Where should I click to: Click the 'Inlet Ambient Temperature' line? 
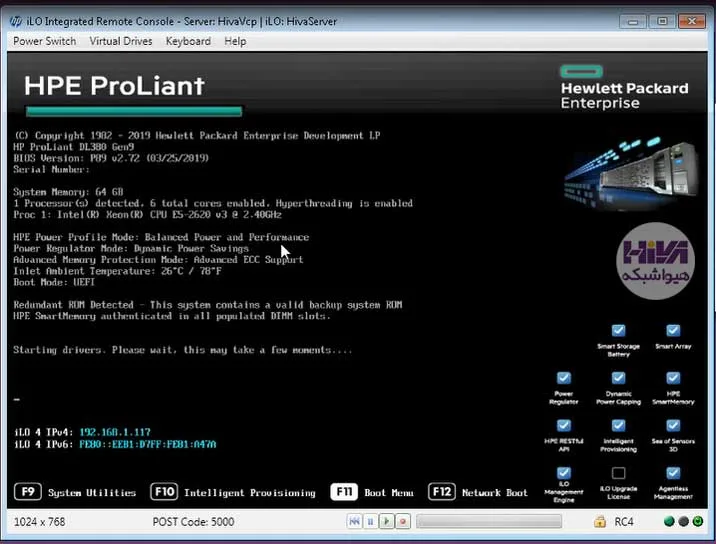[117, 271]
